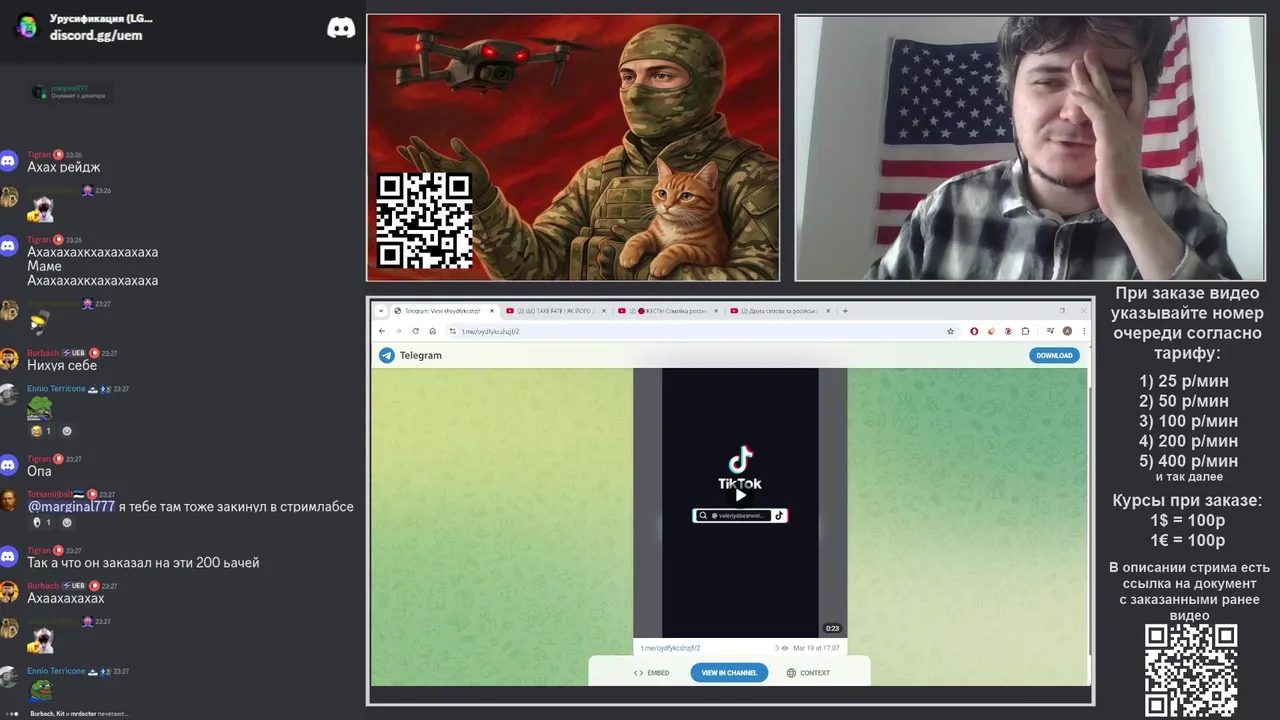Click the Telegram DOWNLOAD button
1280x720 pixels.
(1054, 355)
